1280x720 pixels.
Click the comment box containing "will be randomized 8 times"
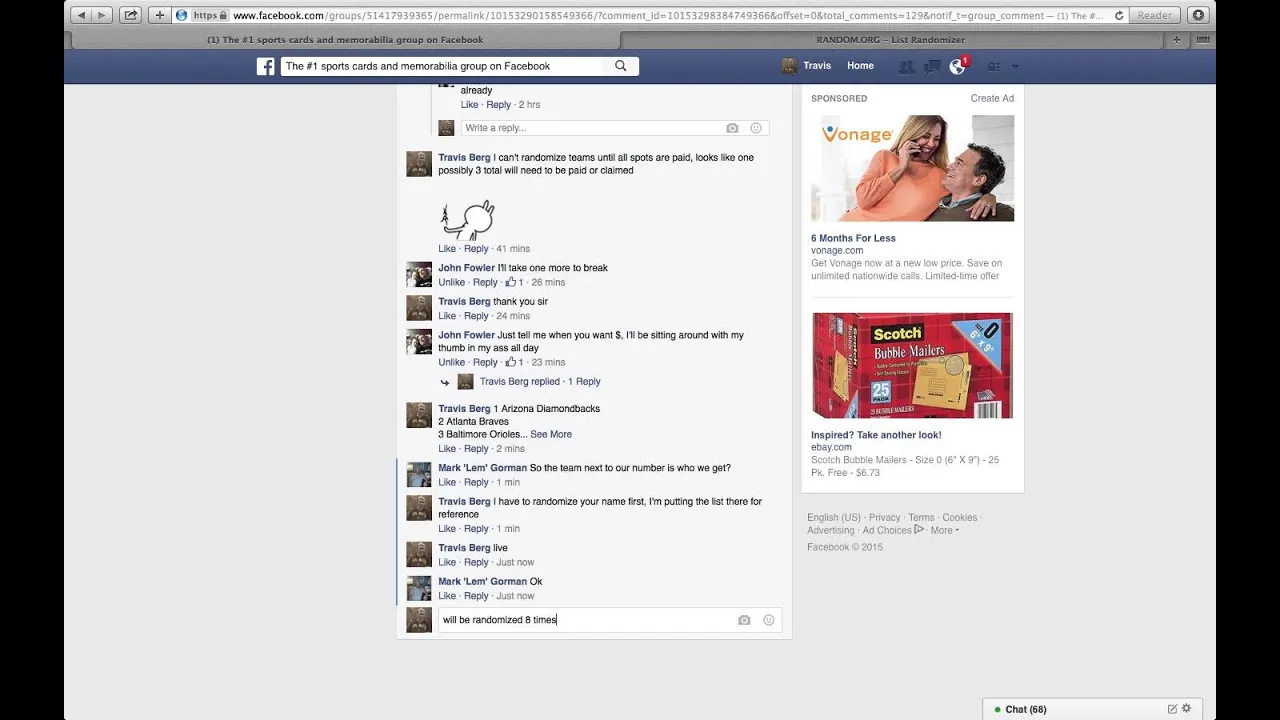[x=609, y=620]
